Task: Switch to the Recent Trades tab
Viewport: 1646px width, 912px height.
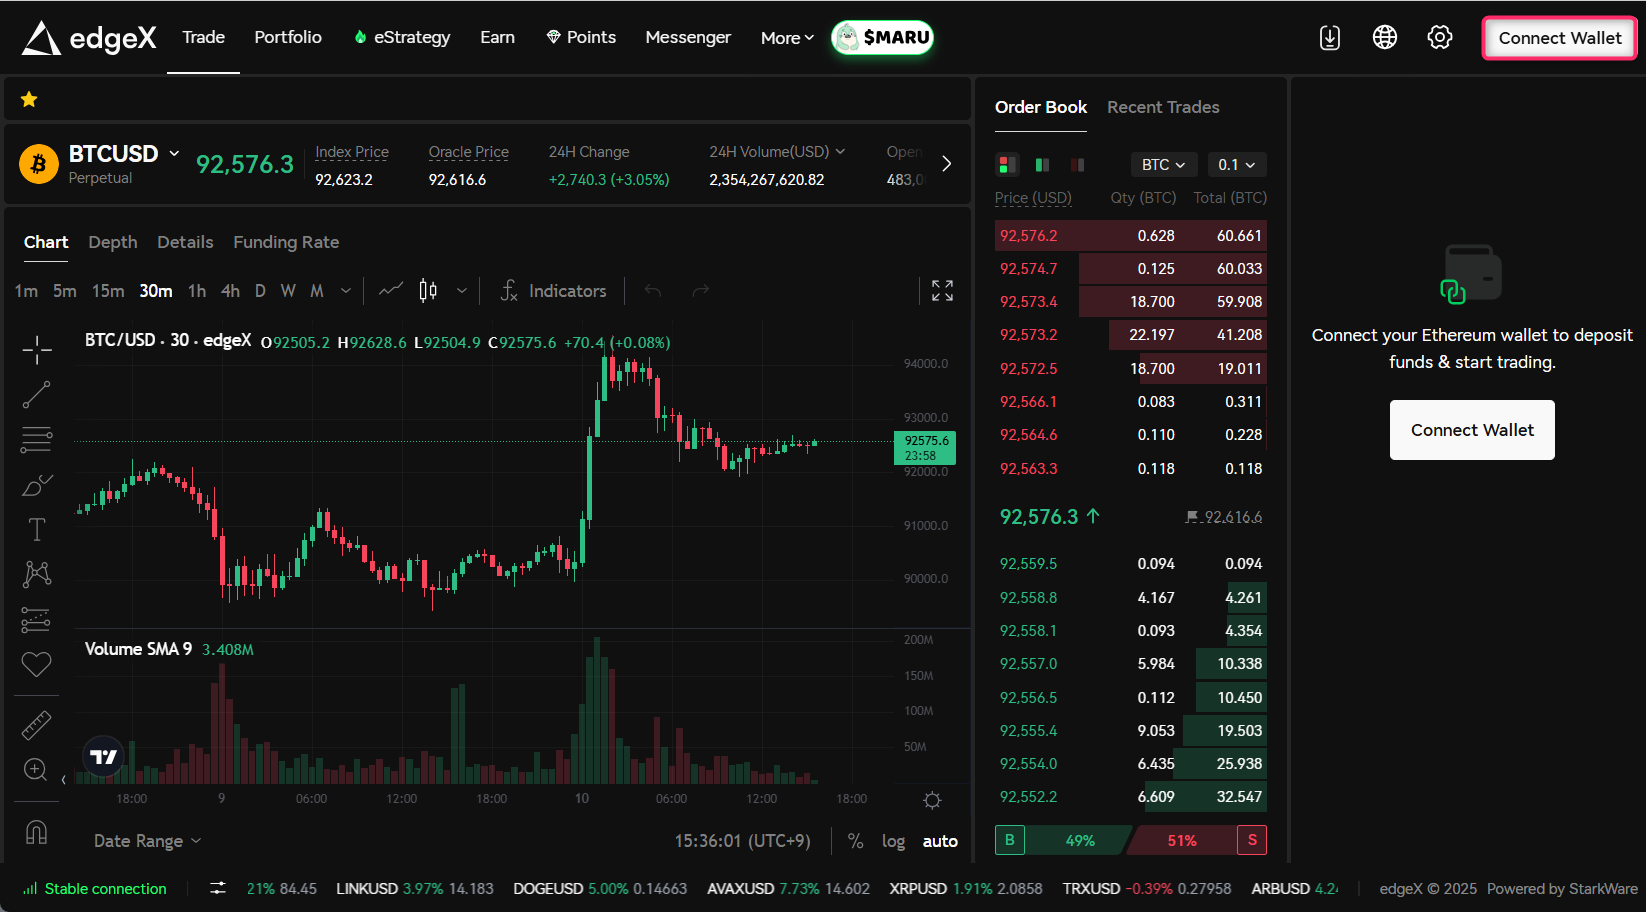Action: pyautogui.click(x=1162, y=107)
